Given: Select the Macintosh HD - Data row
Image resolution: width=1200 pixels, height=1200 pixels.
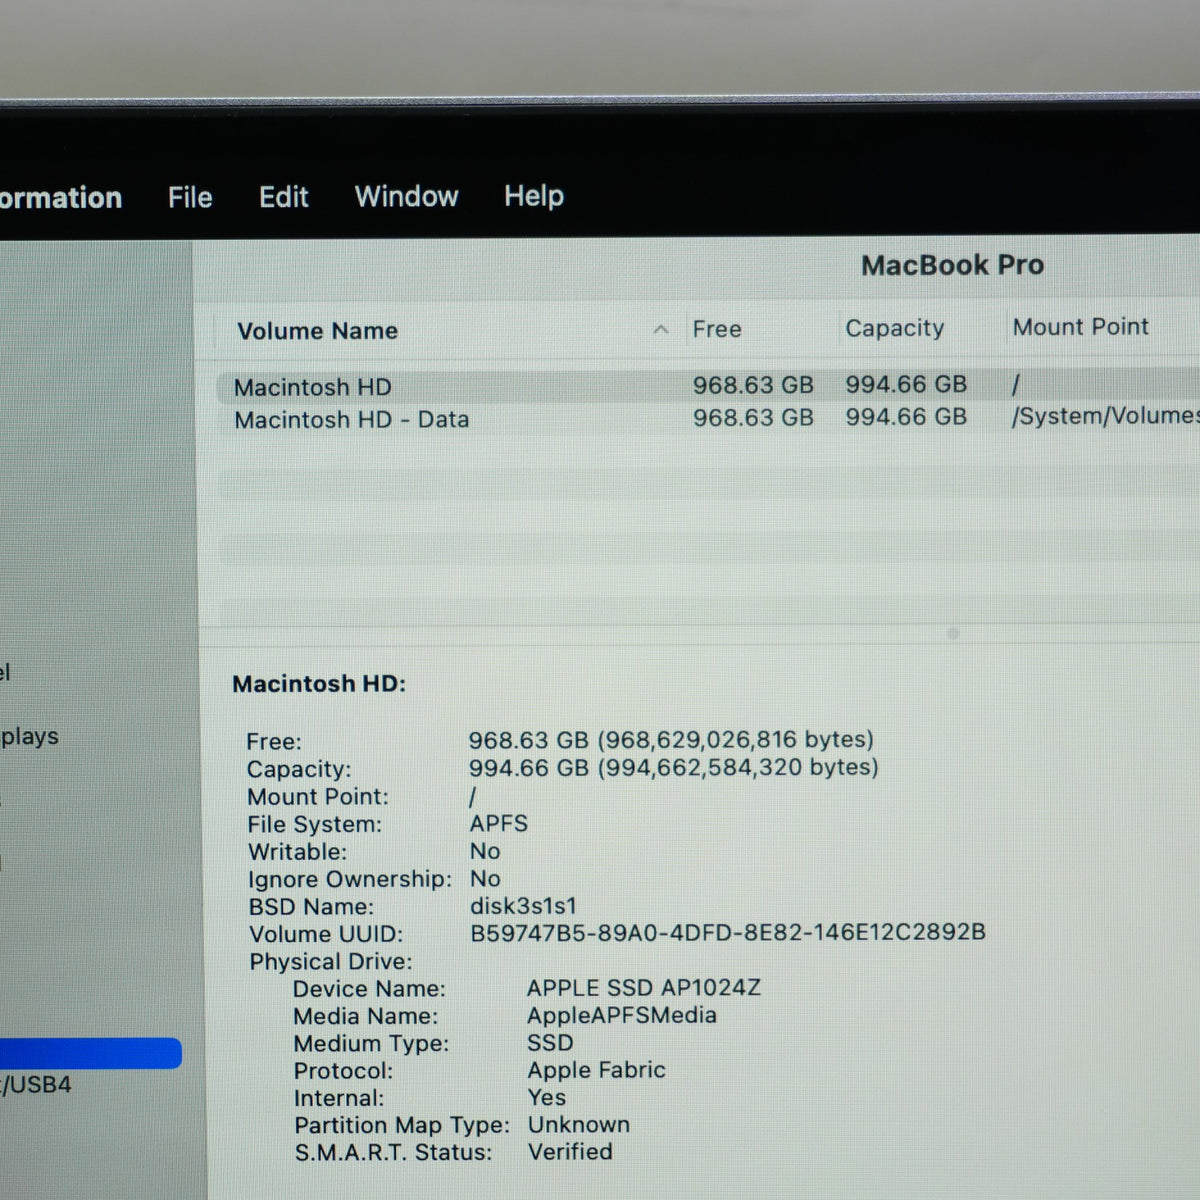Looking at the screenshot, I should (x=708, y=418).
